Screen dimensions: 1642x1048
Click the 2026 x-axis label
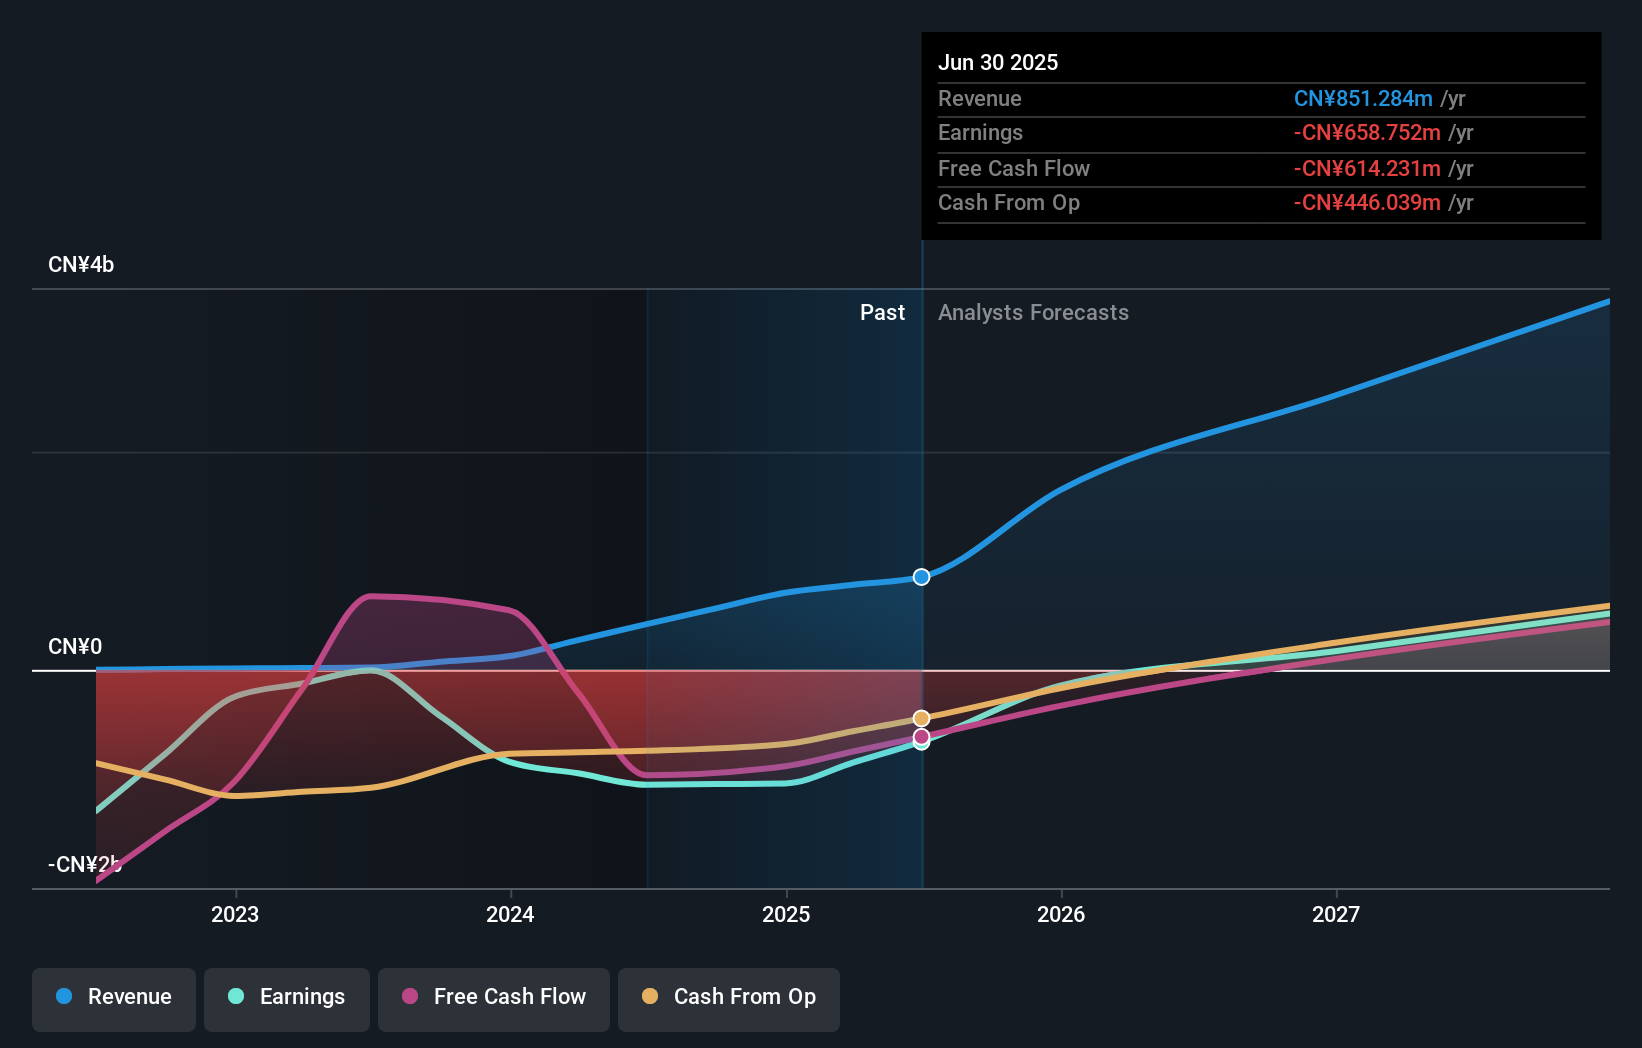tap(1061, 914)
